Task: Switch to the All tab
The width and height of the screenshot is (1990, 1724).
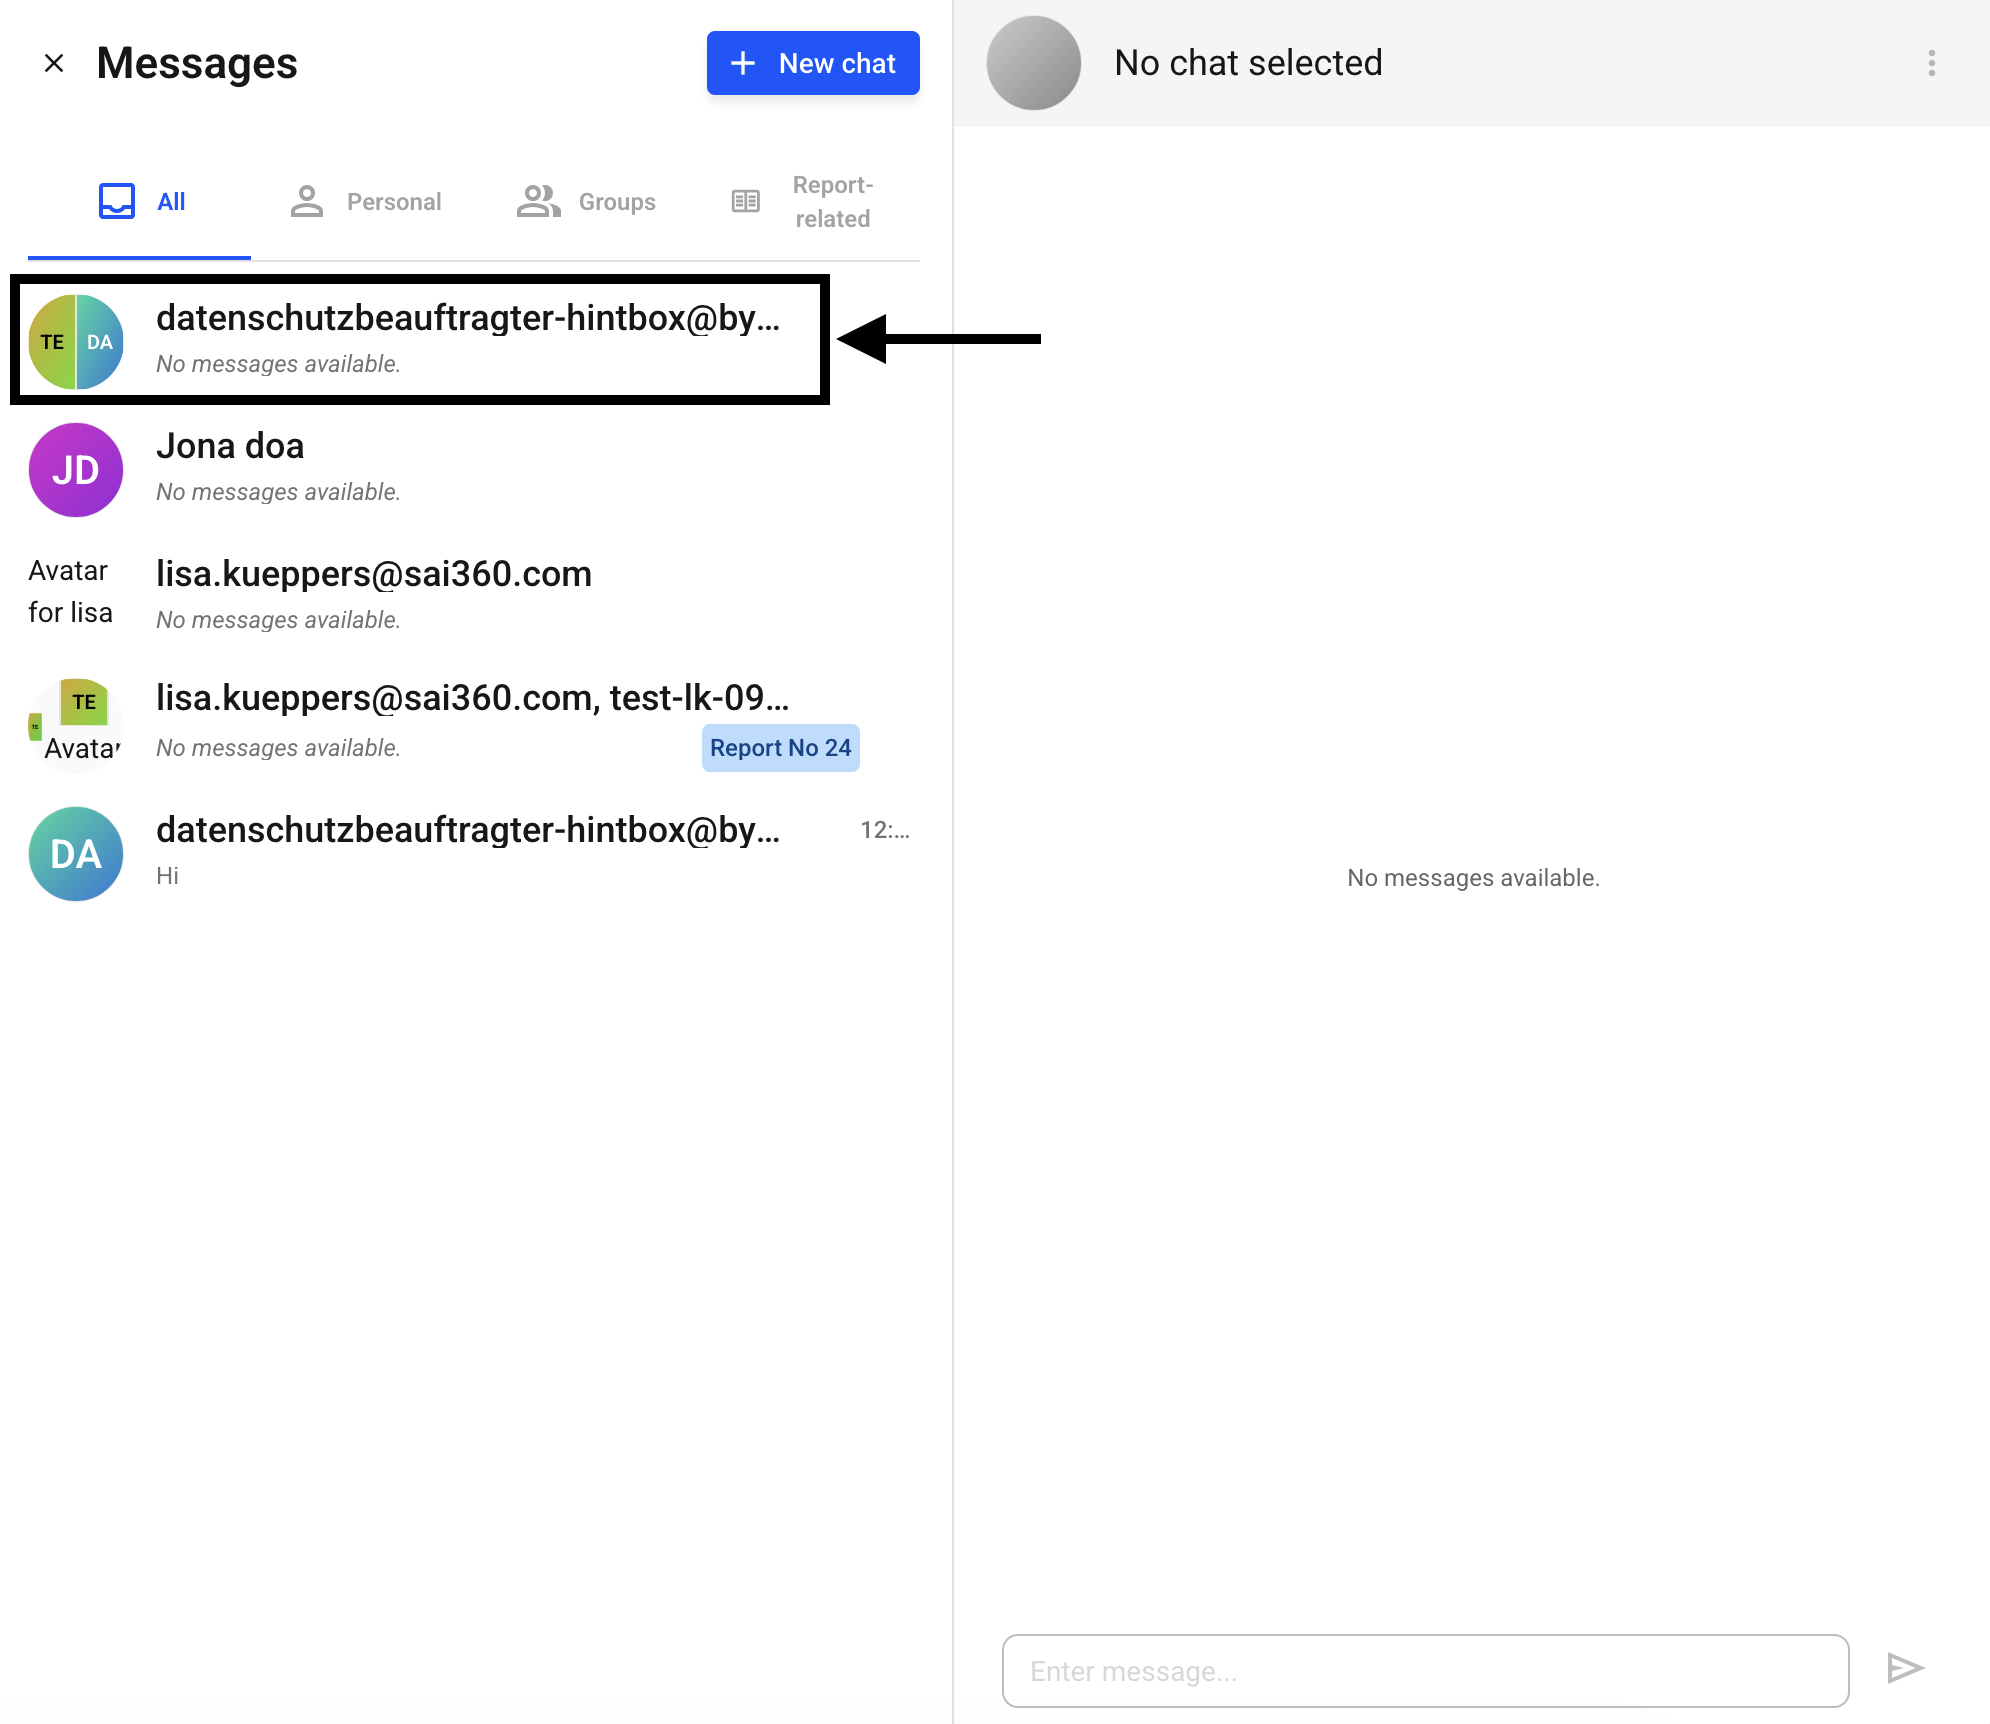Action: click(x=140, y=202)
